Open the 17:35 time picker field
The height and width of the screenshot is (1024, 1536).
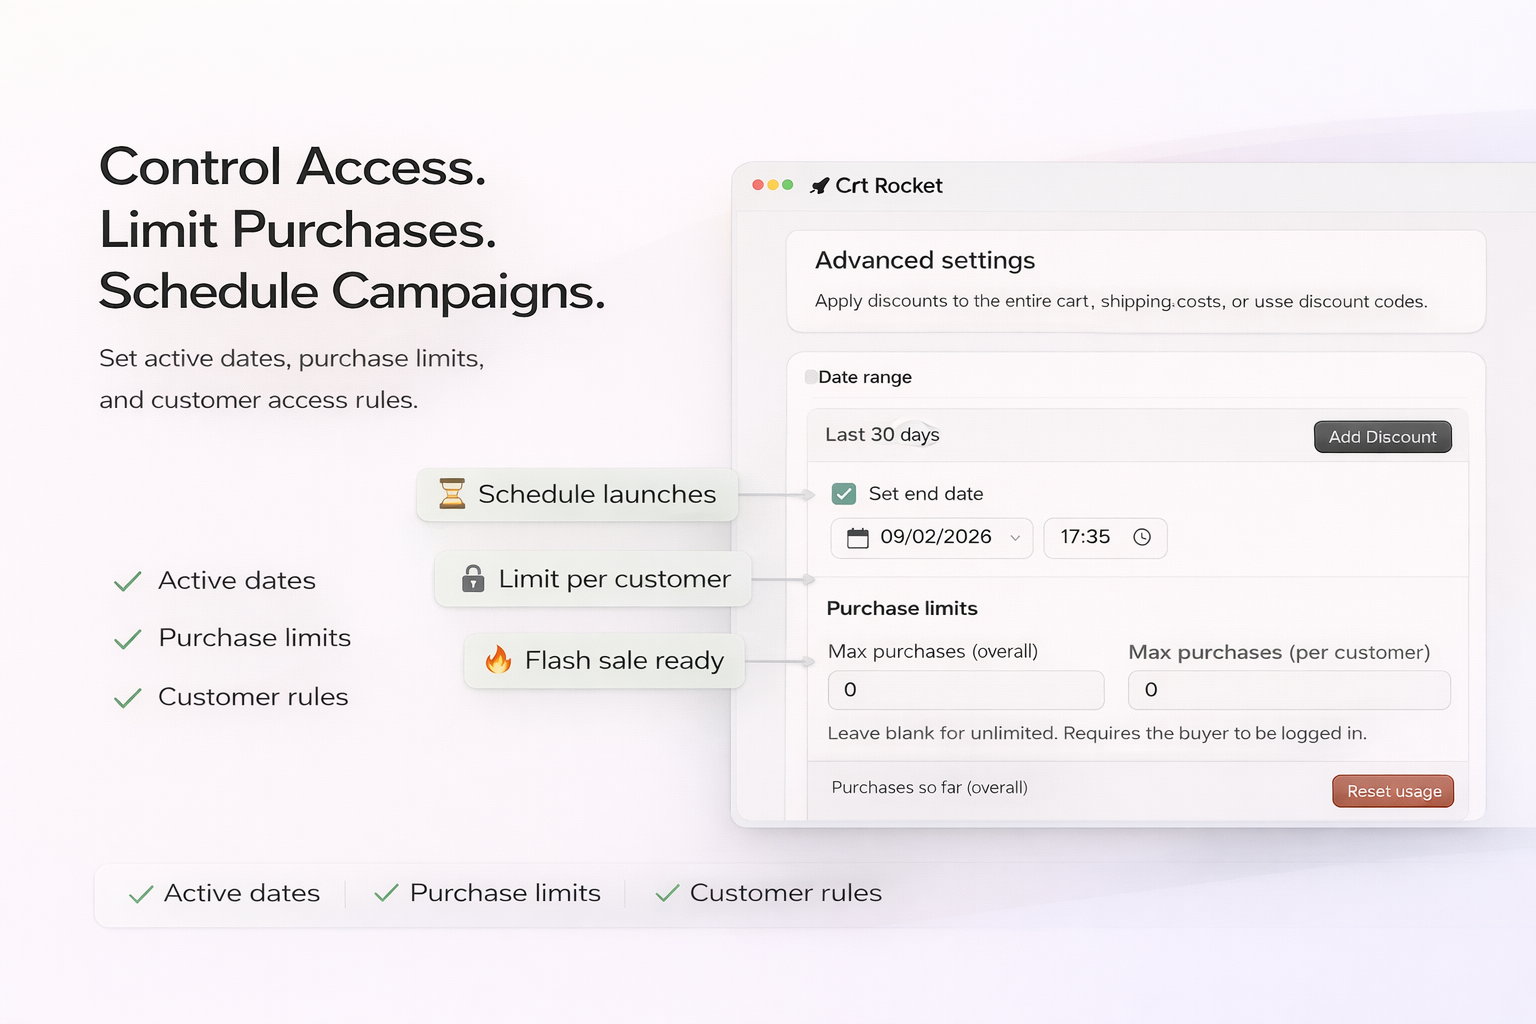(x=1104, y=537)
